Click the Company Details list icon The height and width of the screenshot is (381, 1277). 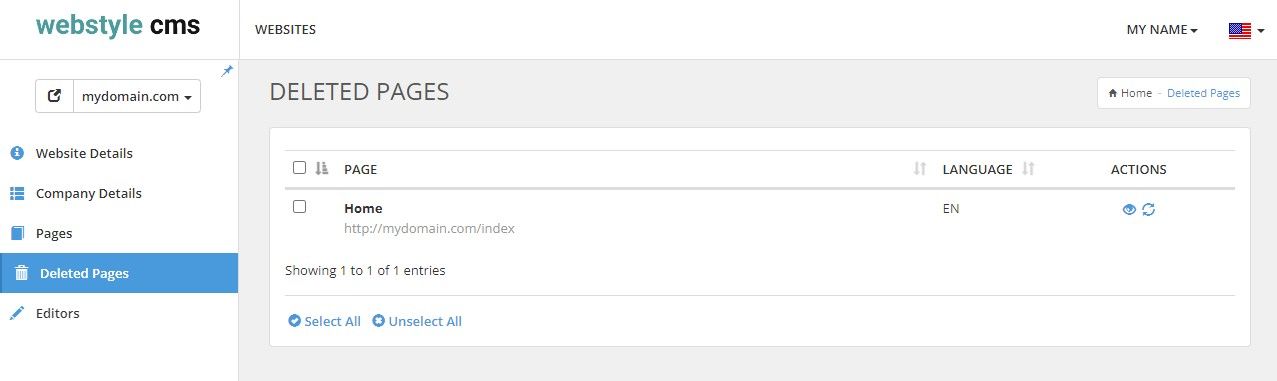coord(17,193)
